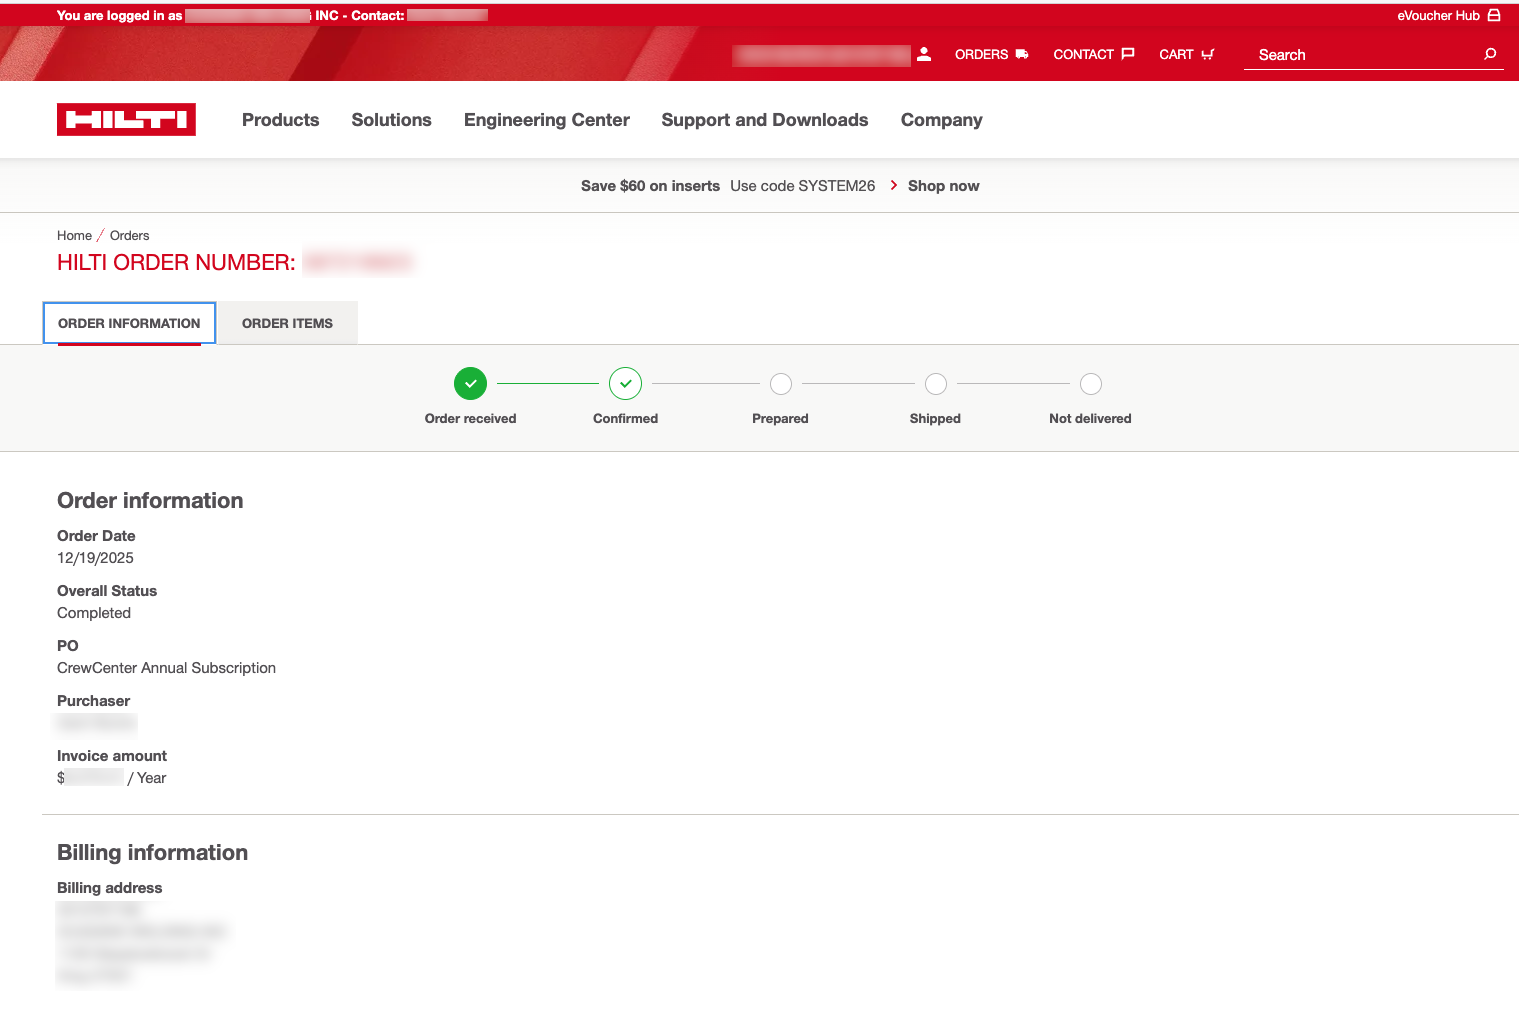Open the Engineering Center menu

pos(547,120)
